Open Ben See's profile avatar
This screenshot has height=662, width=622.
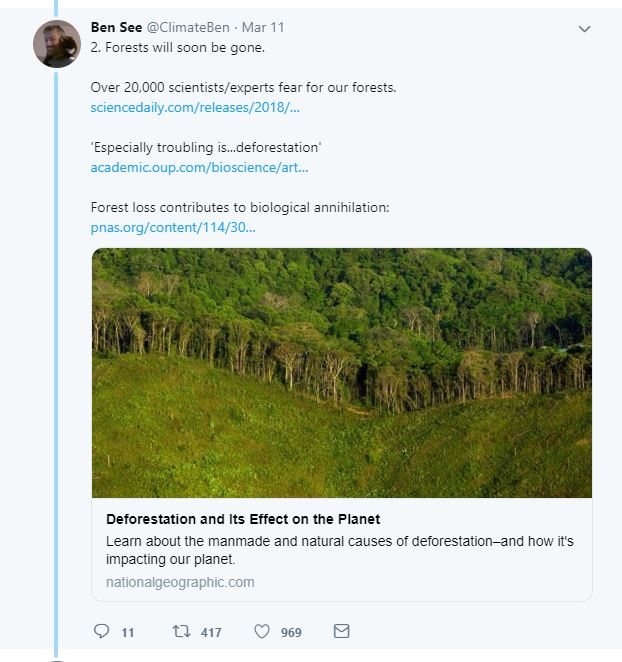click(x=57, y=43)
